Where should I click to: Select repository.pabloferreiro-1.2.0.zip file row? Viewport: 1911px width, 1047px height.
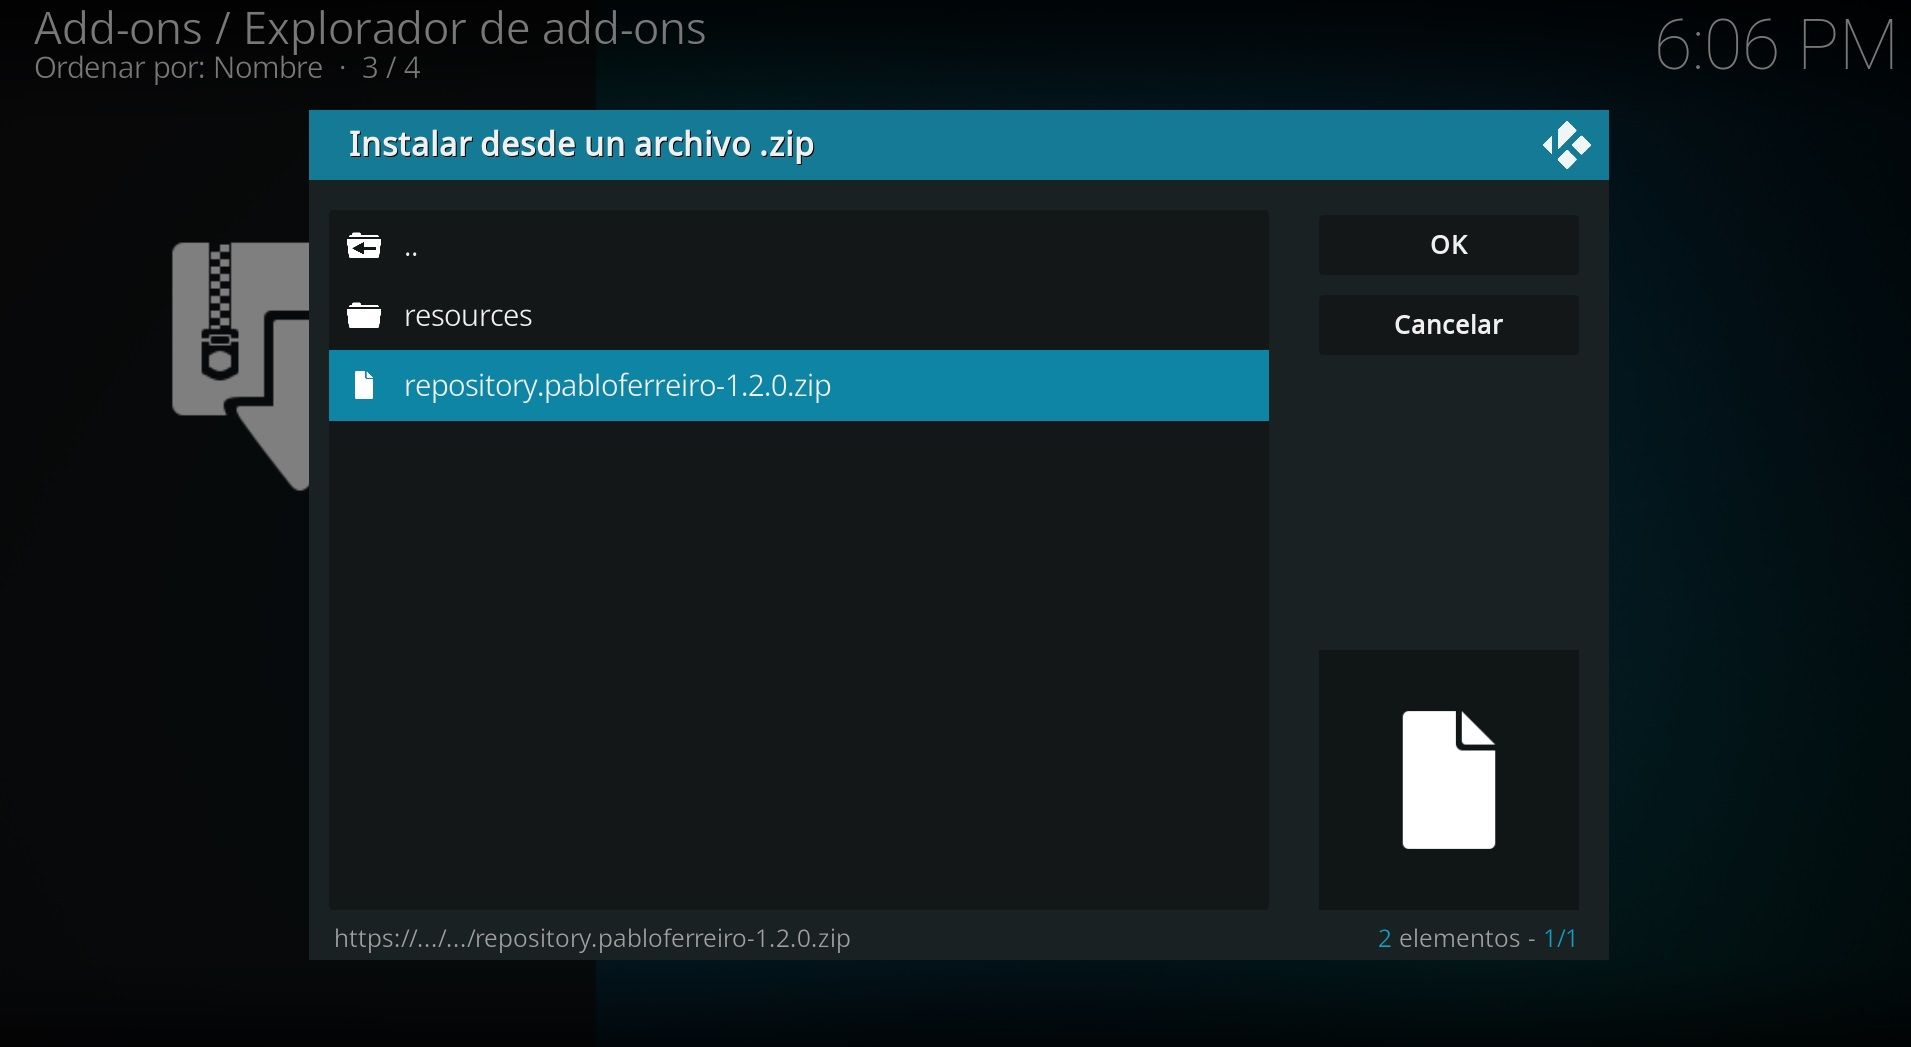coord(798,385)
